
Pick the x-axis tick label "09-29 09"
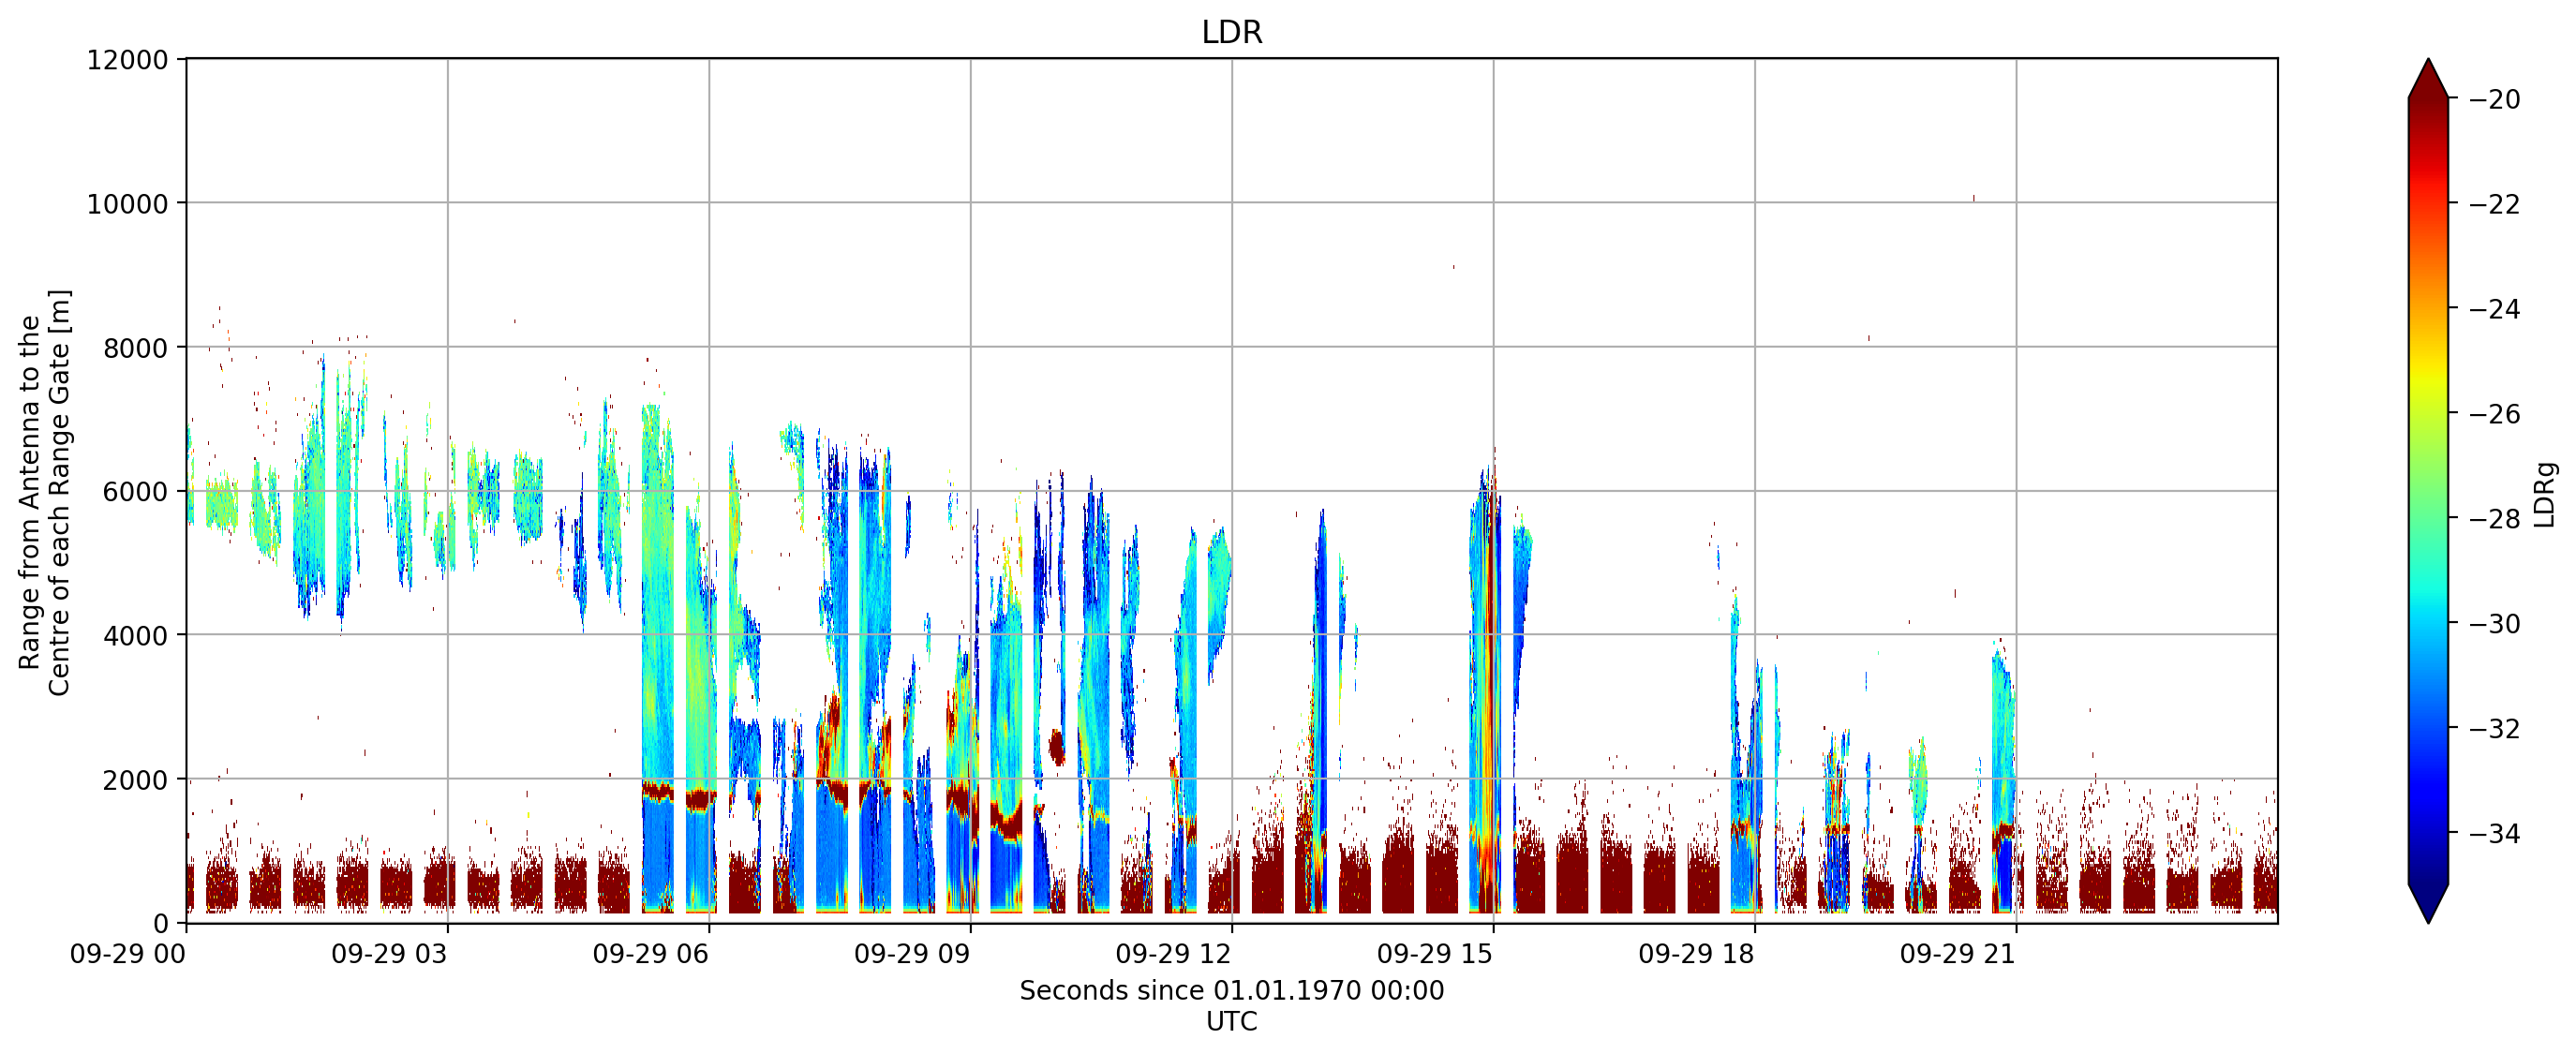click(912, 954)
